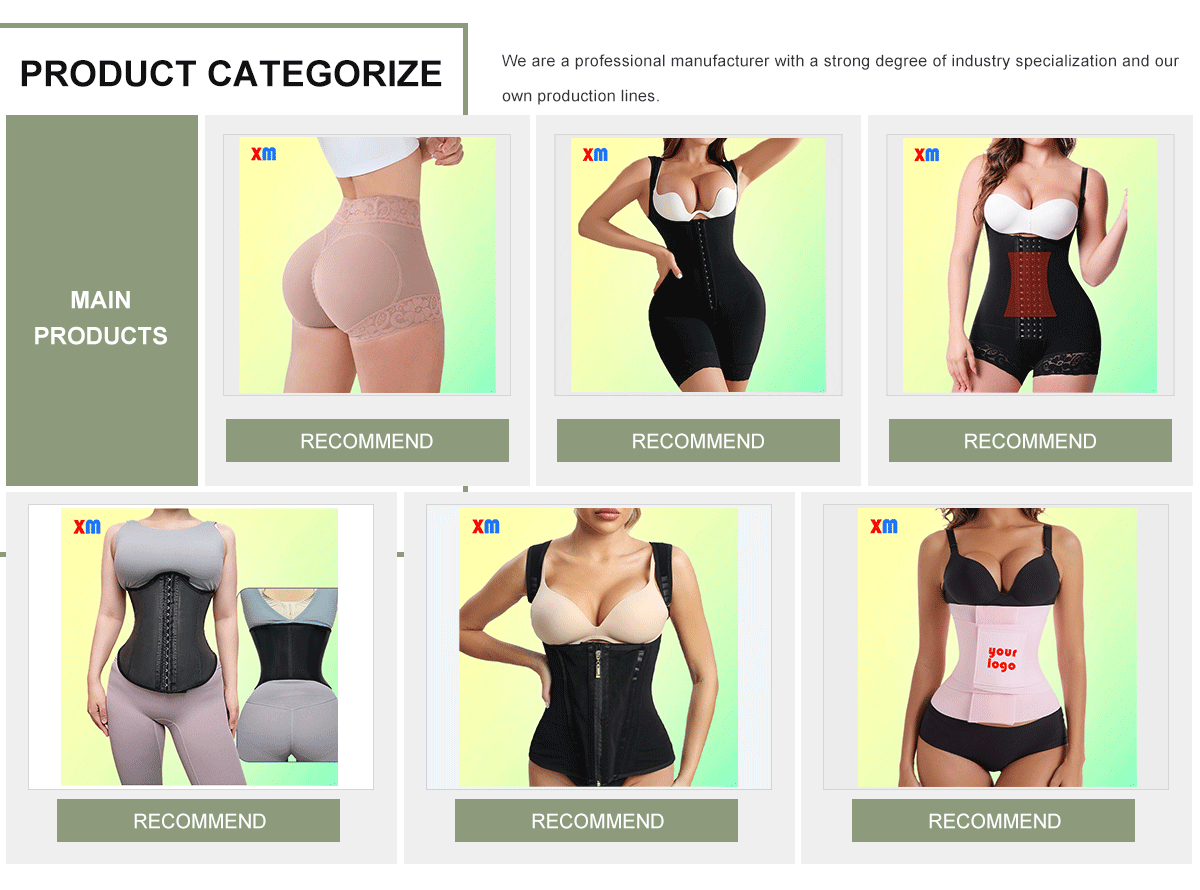The image size is (1200, 890).
Task: Click RECOMMEND under the black open-bust bodysuit
Action: coord(698,441)
